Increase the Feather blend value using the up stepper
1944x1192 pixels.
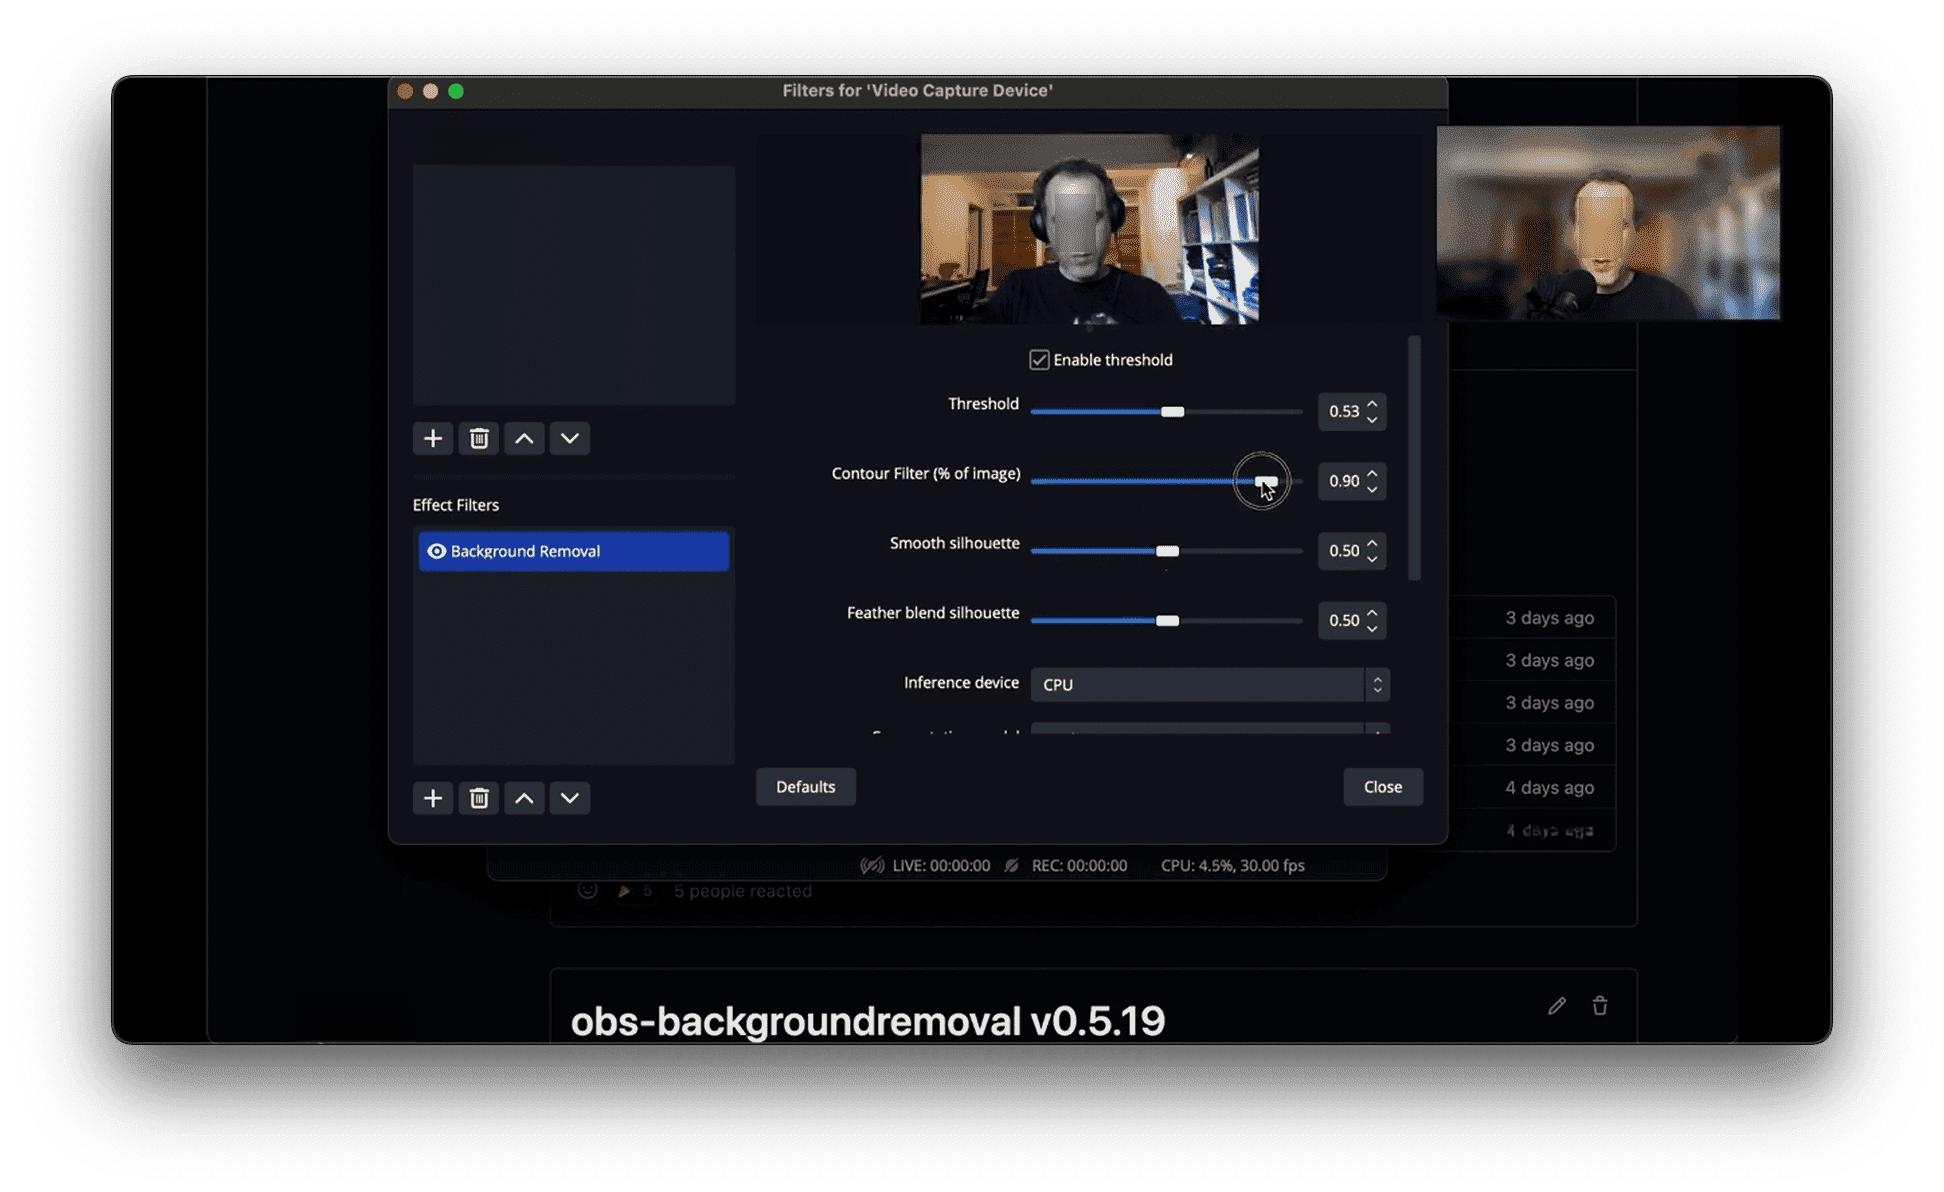tap(1373, 613)
